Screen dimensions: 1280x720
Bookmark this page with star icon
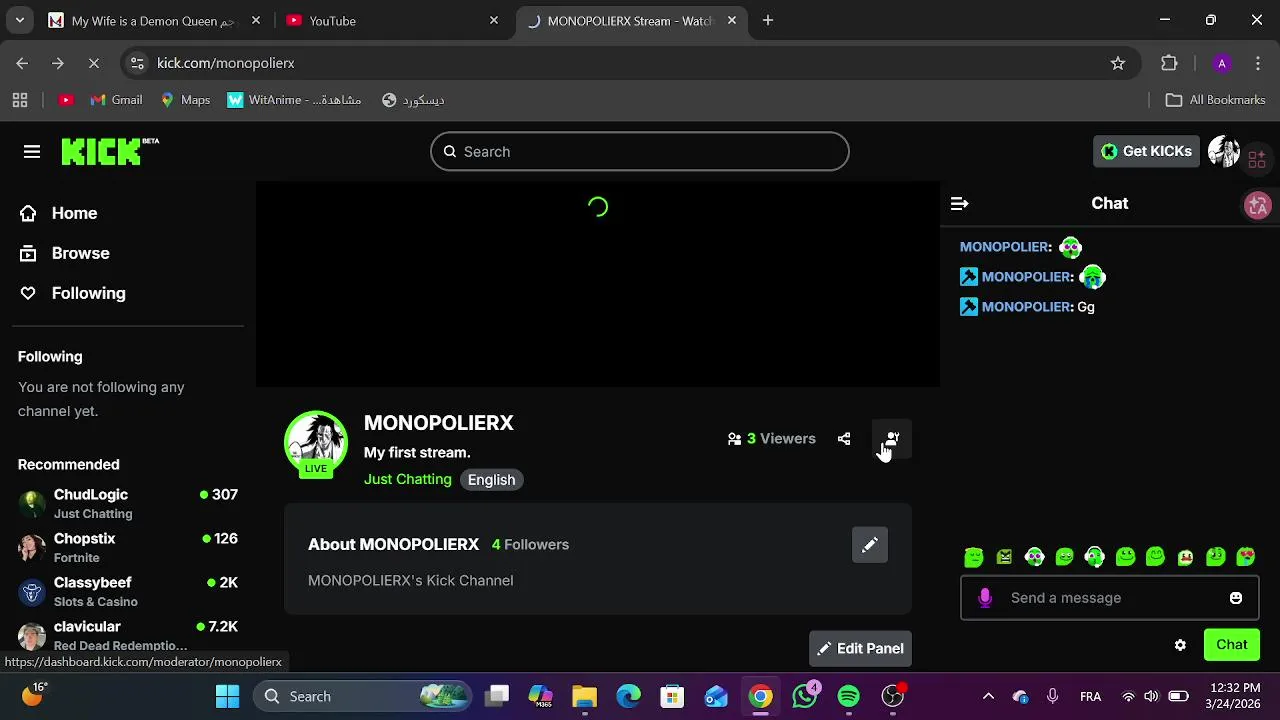tap(1118, 63)
